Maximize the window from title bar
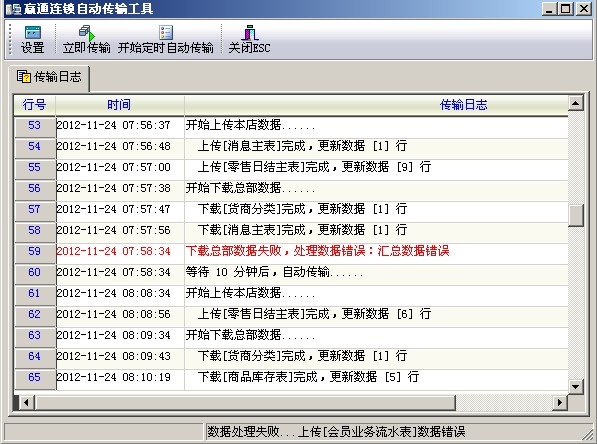This screenshot has width=597, height=444. click(x=566, y=9)
